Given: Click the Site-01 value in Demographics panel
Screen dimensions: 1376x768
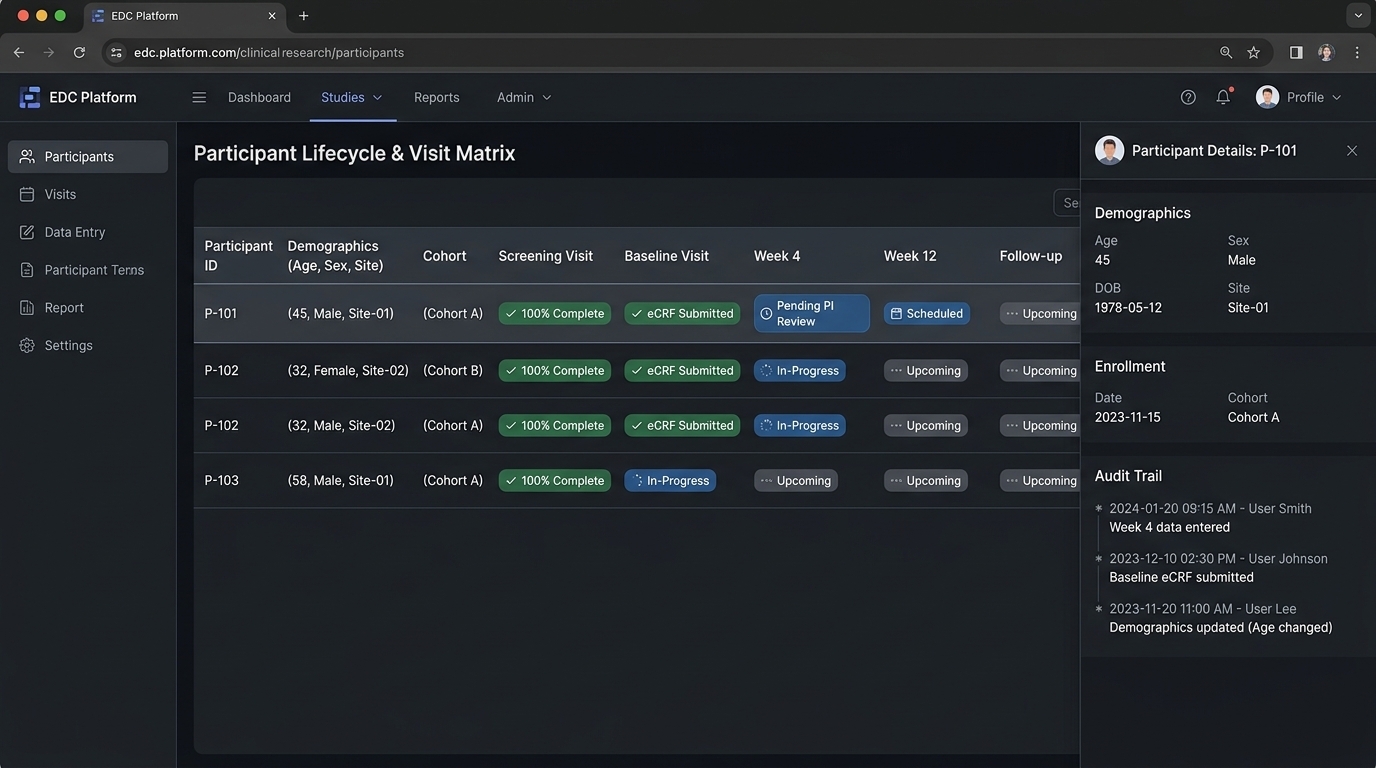Looking at the screenshot, I should (1248, 307).
